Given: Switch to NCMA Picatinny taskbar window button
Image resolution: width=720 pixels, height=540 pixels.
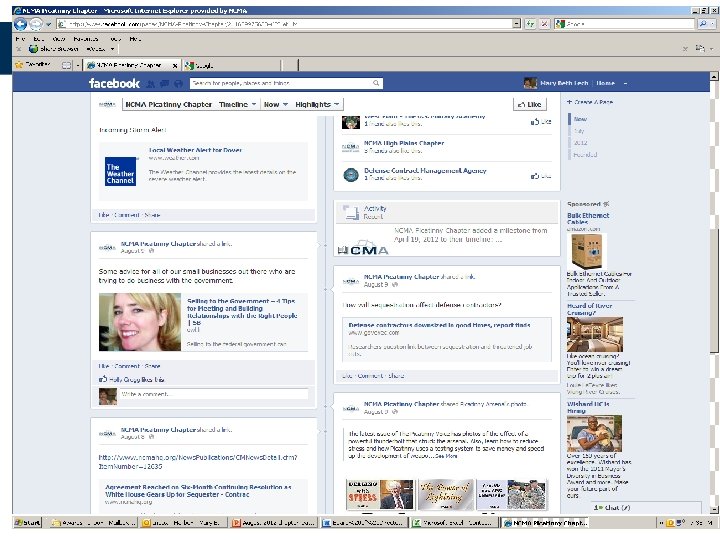Looking at the screenshot, I should 544,523.
